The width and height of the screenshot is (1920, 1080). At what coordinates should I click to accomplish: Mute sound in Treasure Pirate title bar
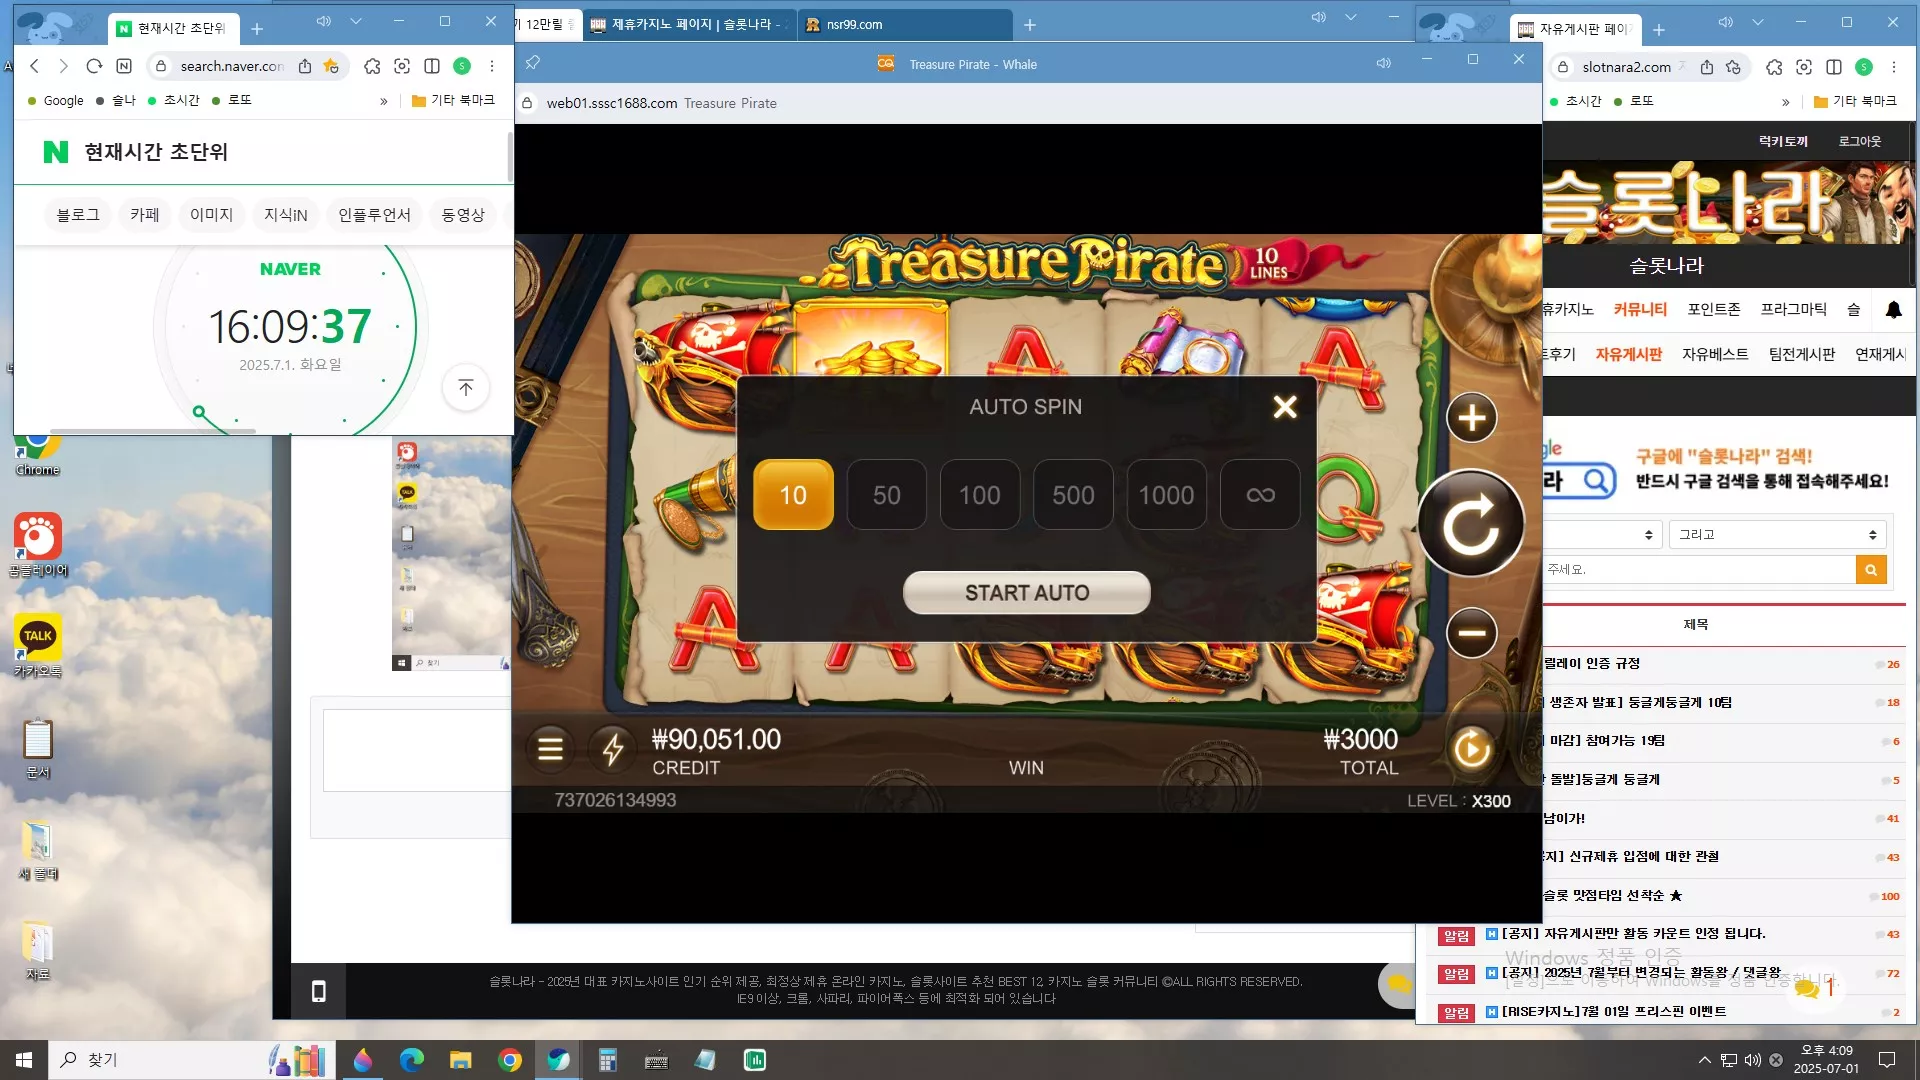pos(1384,63)
